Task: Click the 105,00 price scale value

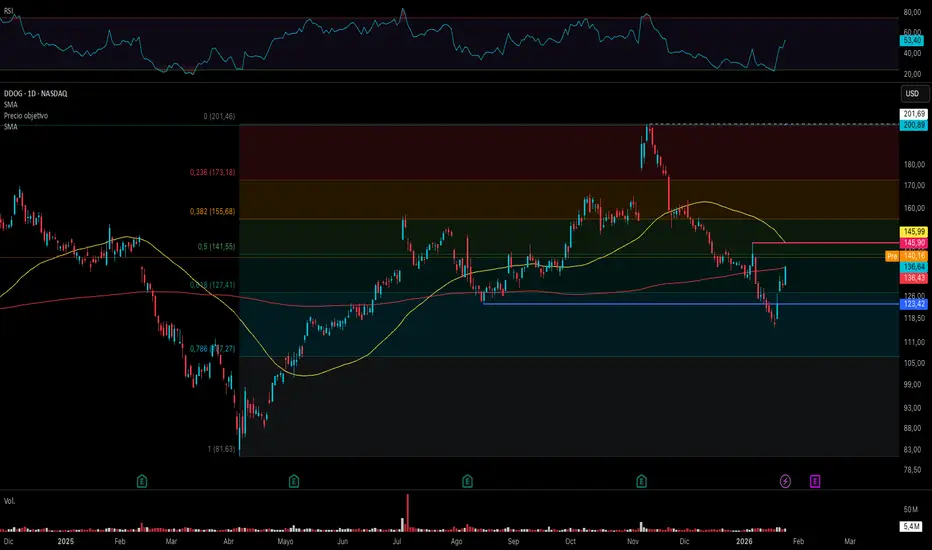Action: 914,363
